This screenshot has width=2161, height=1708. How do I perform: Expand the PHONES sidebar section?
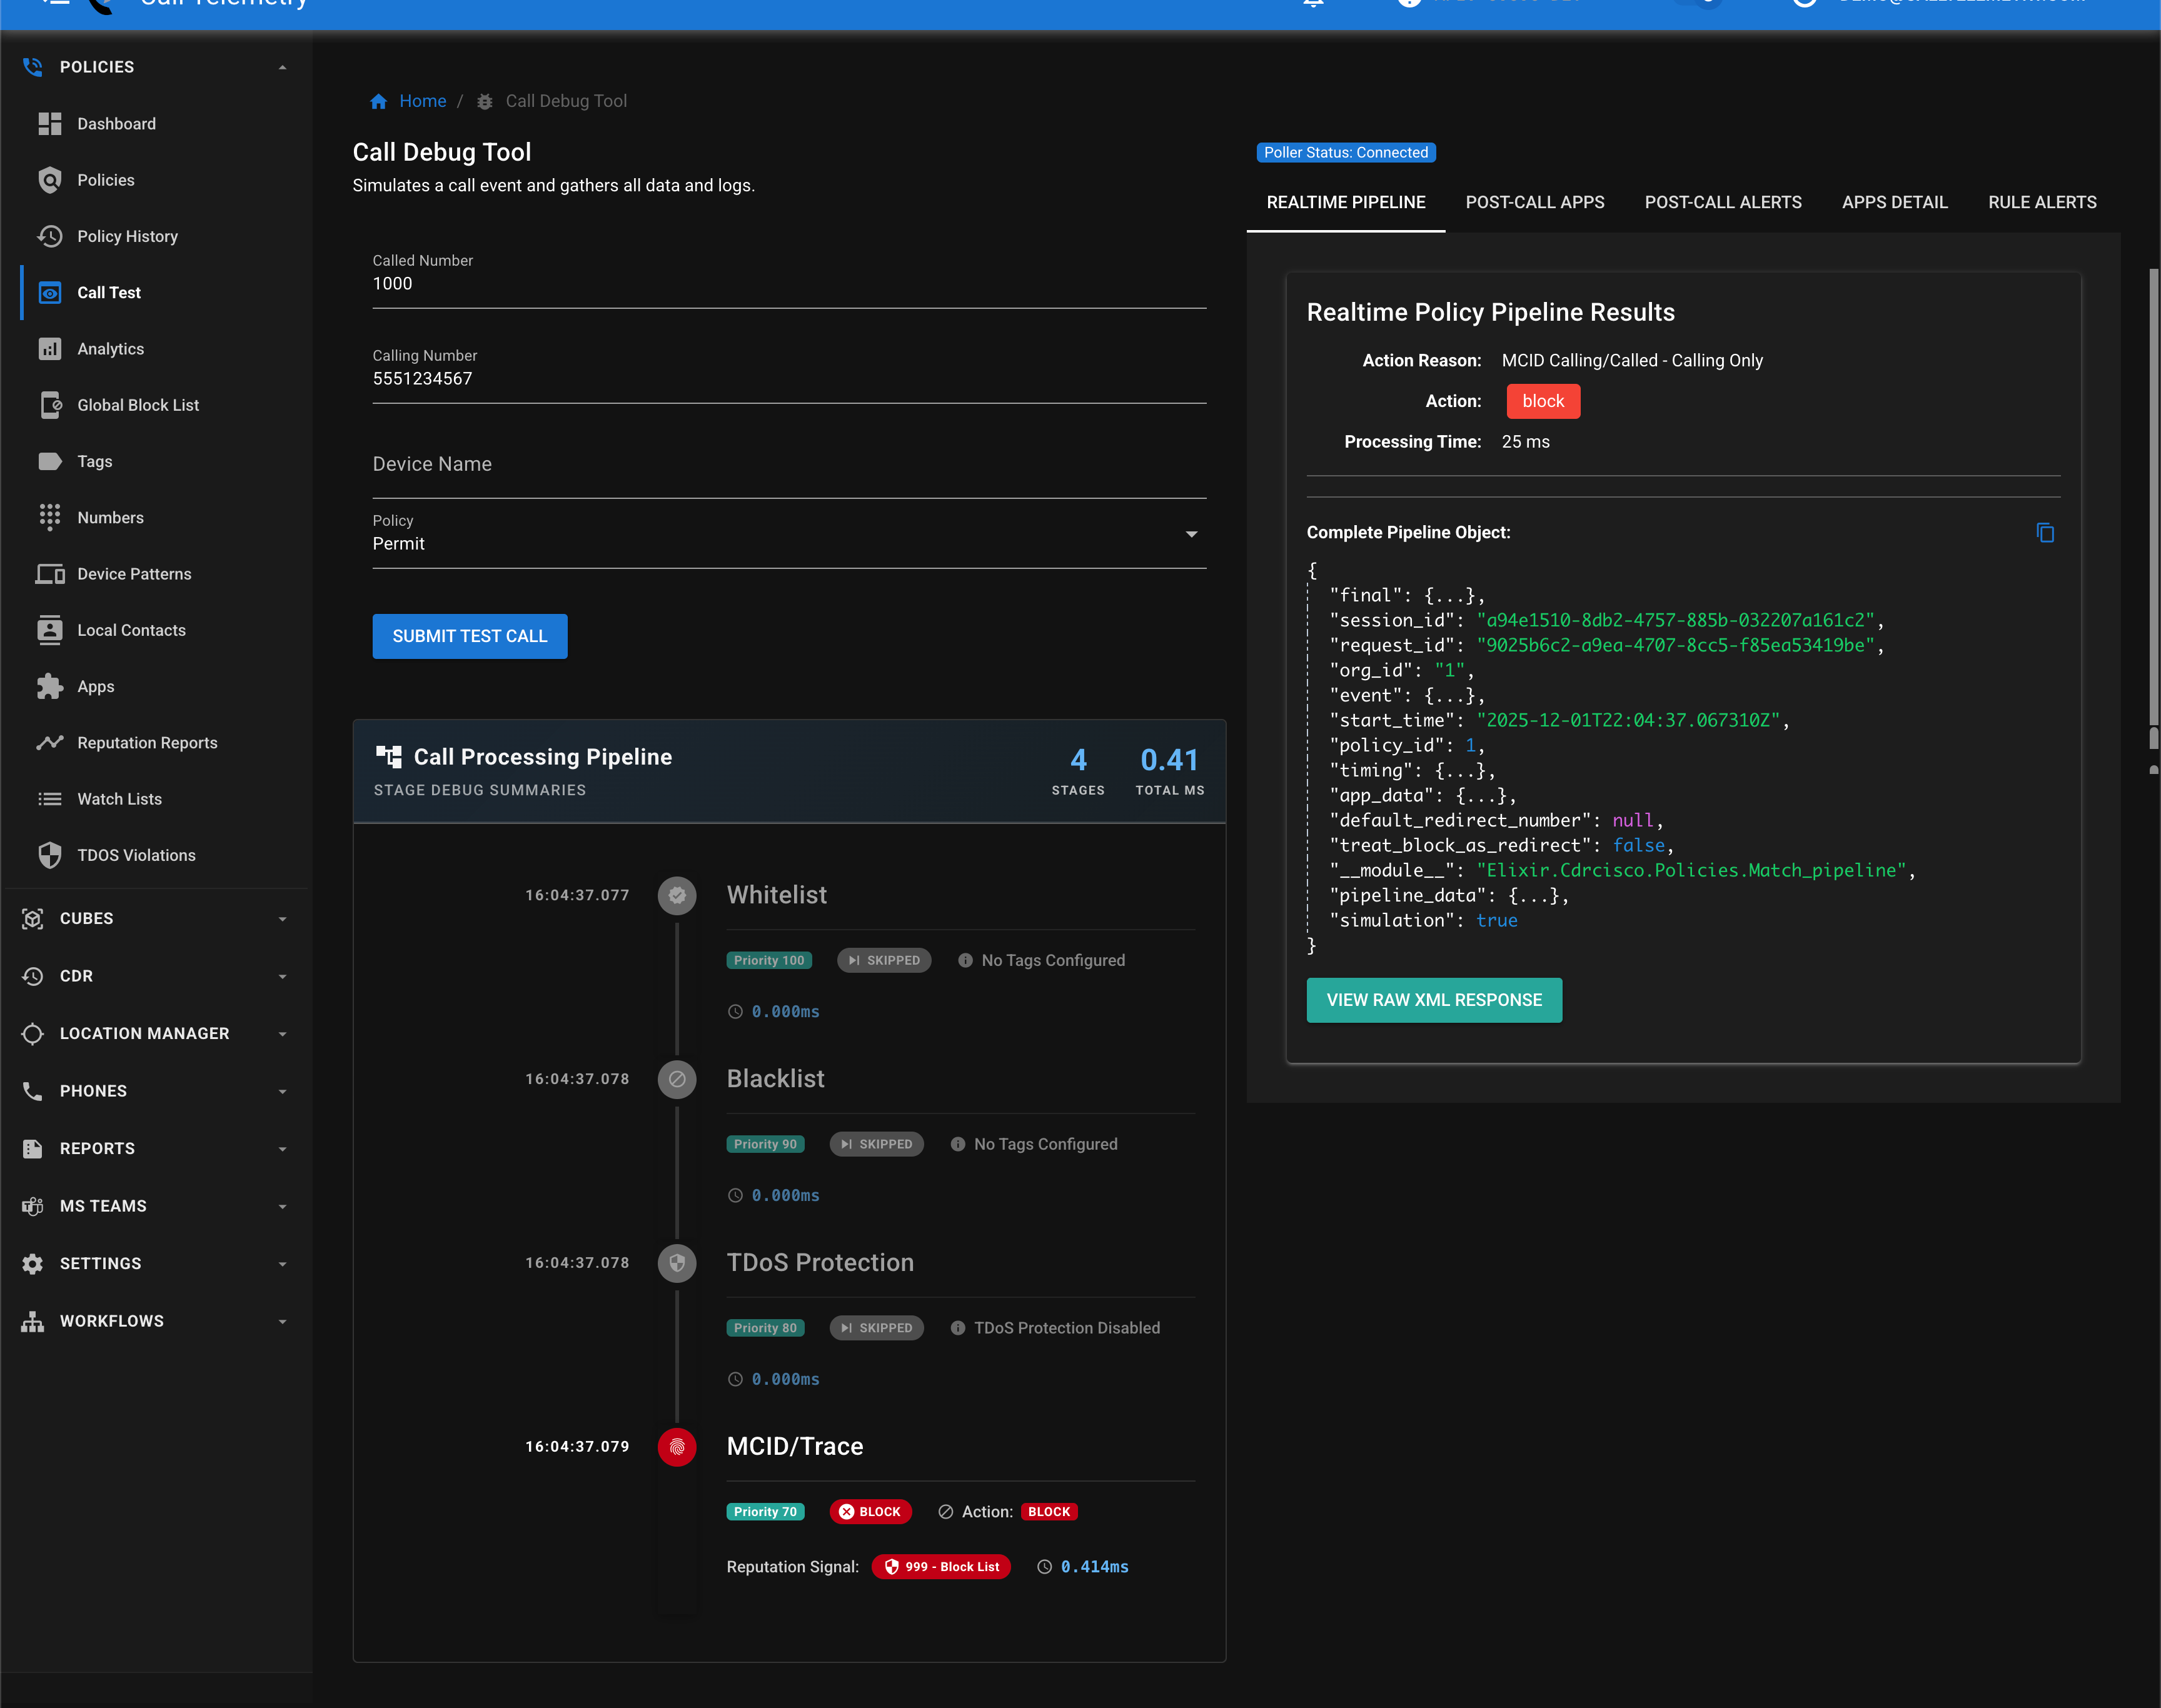point(155,1091)
